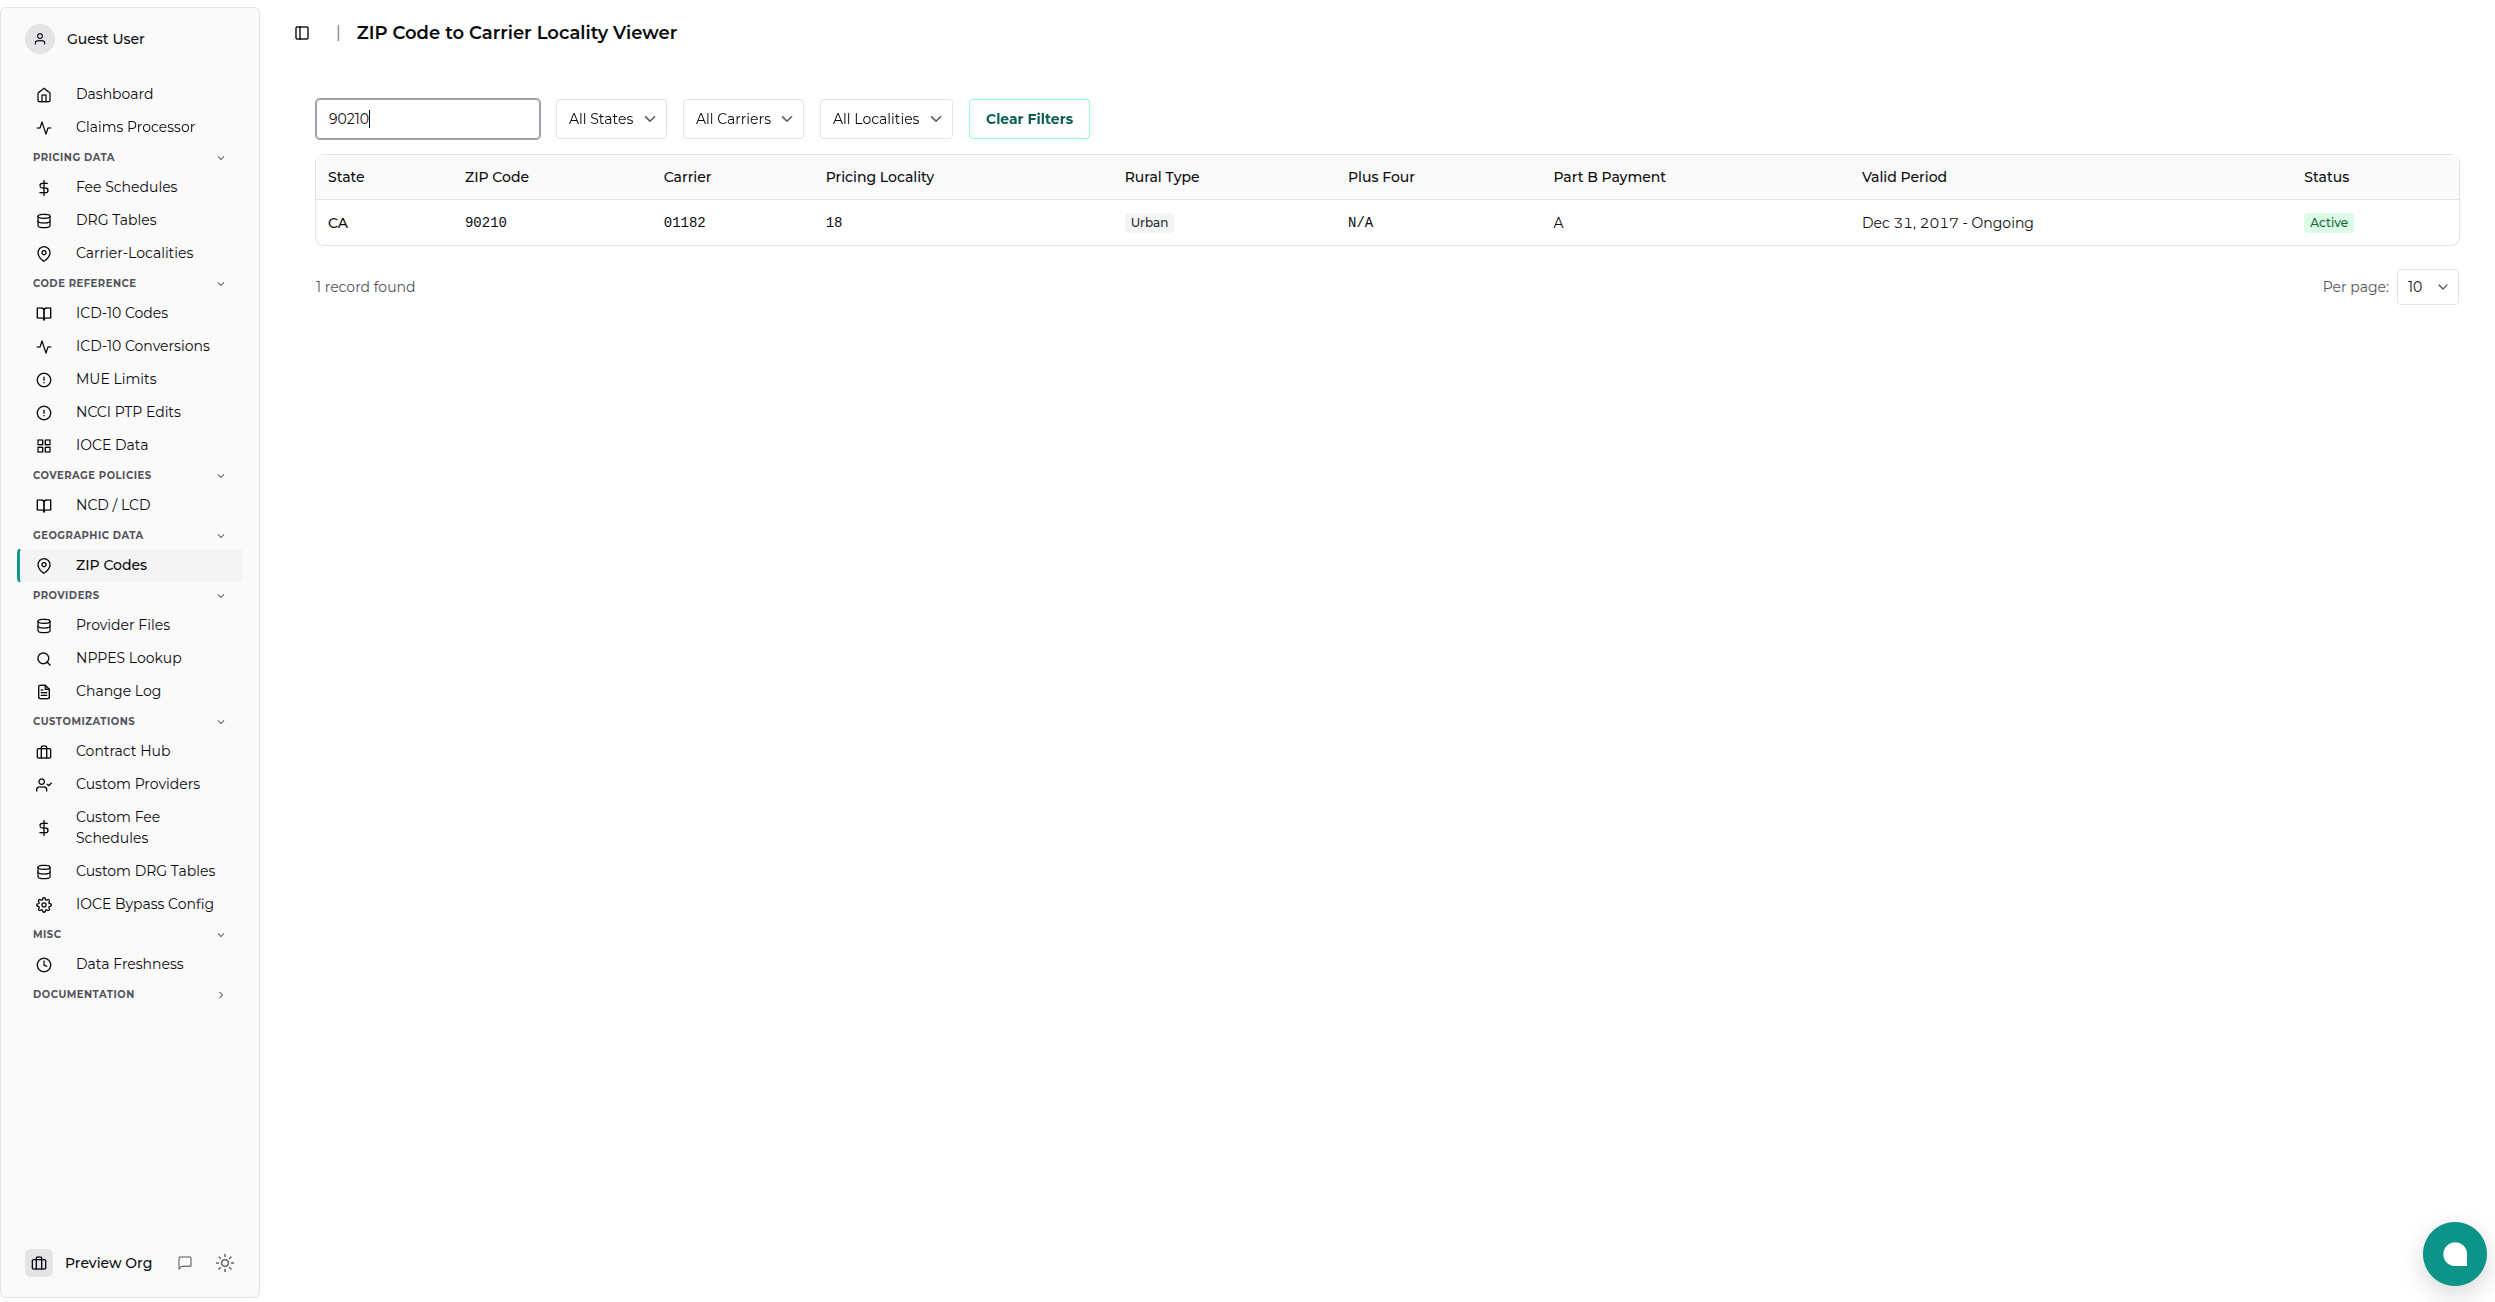The image size is (2495, 1302).
Task: Click the Change Log document icon
Action: pos(44,692)
